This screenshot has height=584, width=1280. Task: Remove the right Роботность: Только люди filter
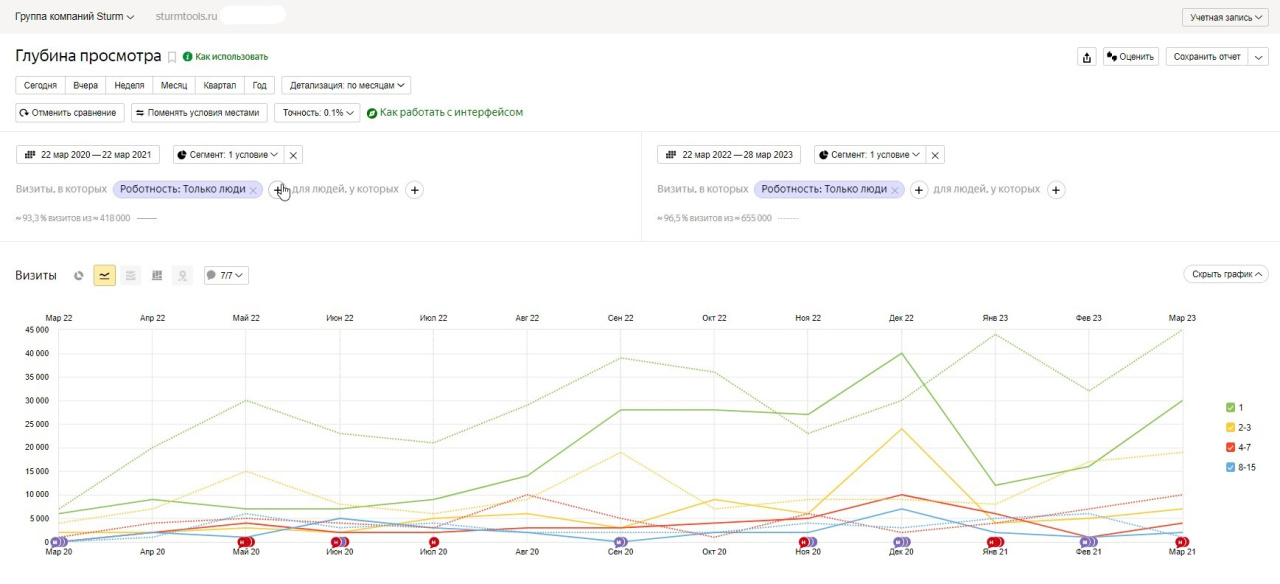895,189
